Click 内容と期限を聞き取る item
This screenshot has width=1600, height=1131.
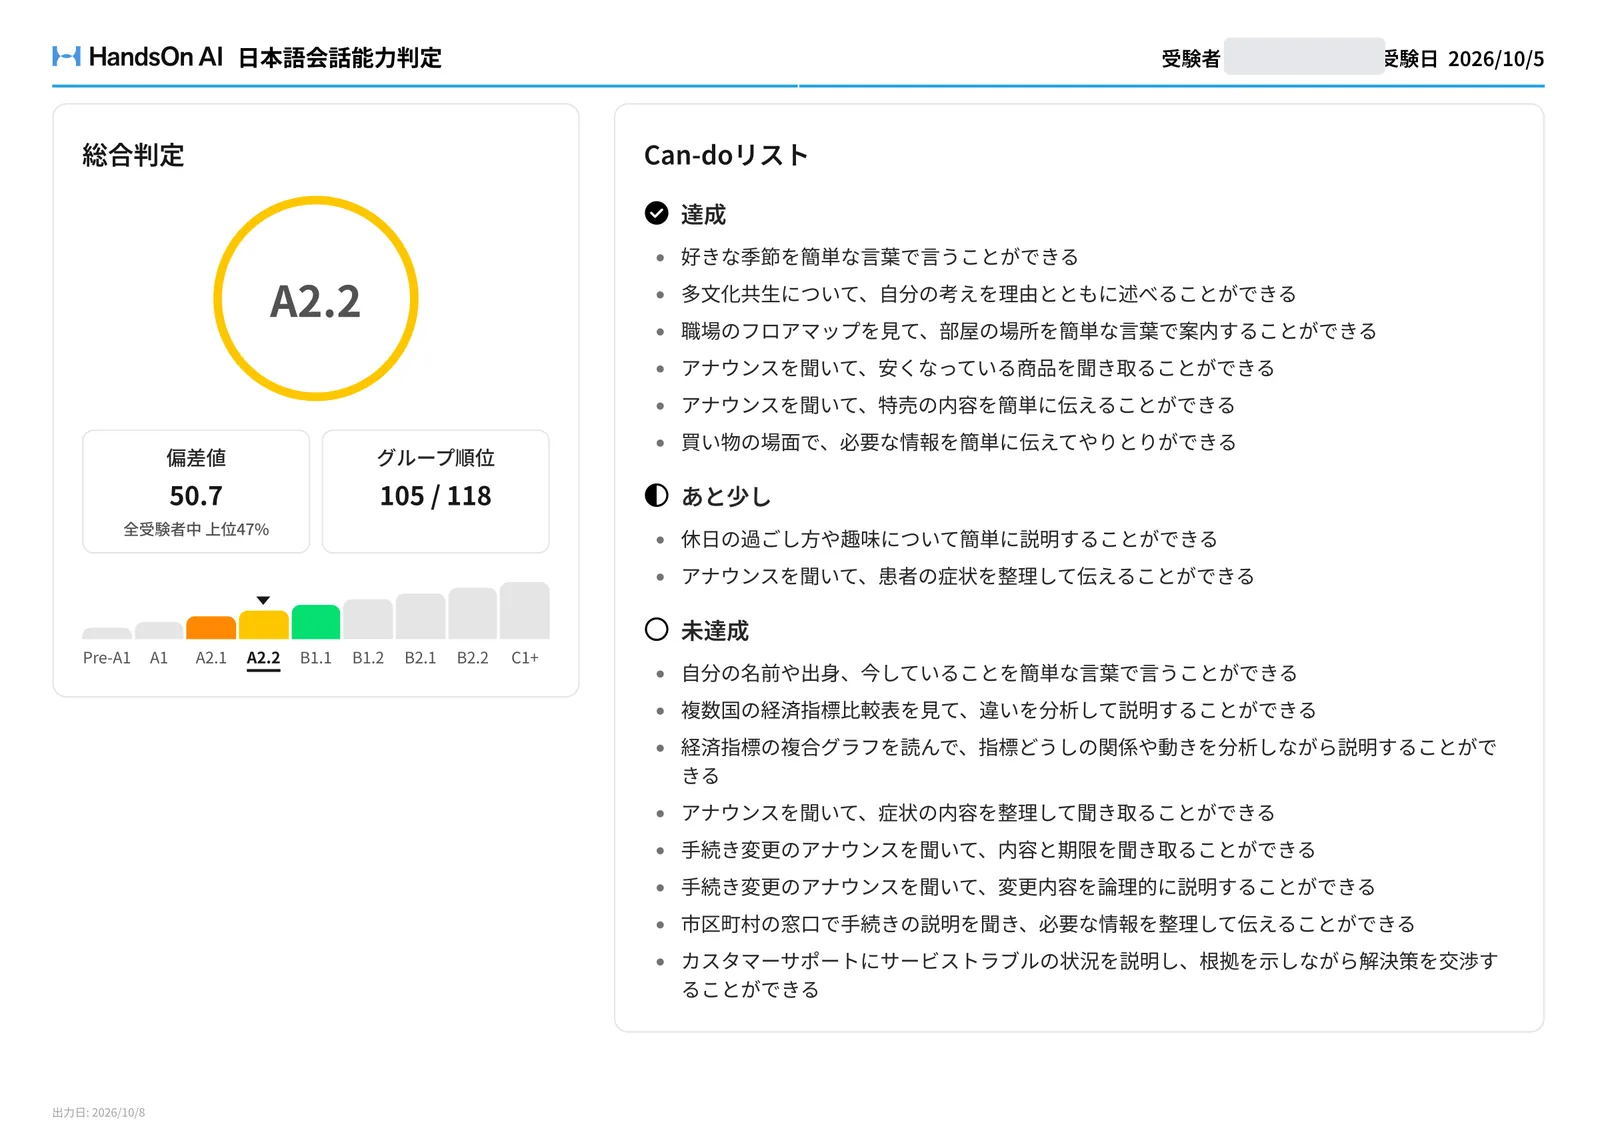(x=999, y=850)
